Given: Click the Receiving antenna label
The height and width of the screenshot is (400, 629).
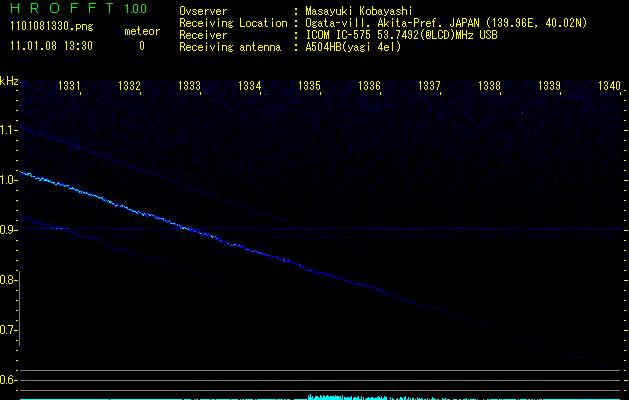Looking at the screenshot, I should [230, 47].
